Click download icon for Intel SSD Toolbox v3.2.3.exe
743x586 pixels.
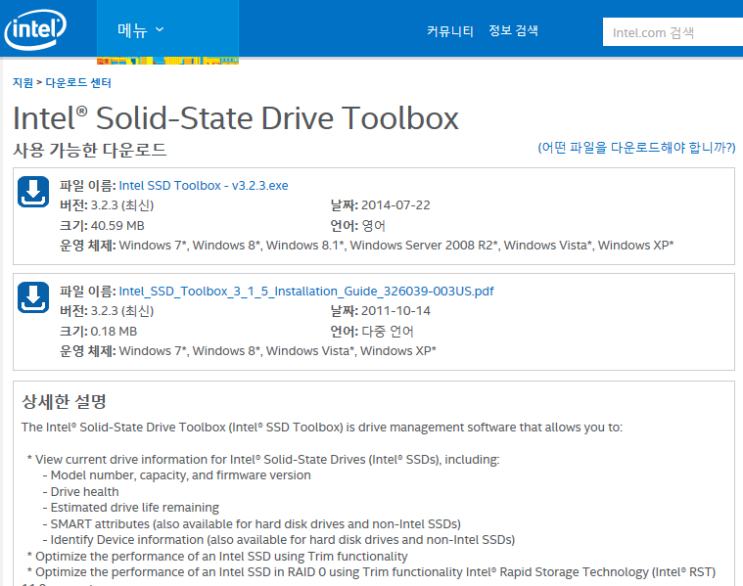point(33,192)
